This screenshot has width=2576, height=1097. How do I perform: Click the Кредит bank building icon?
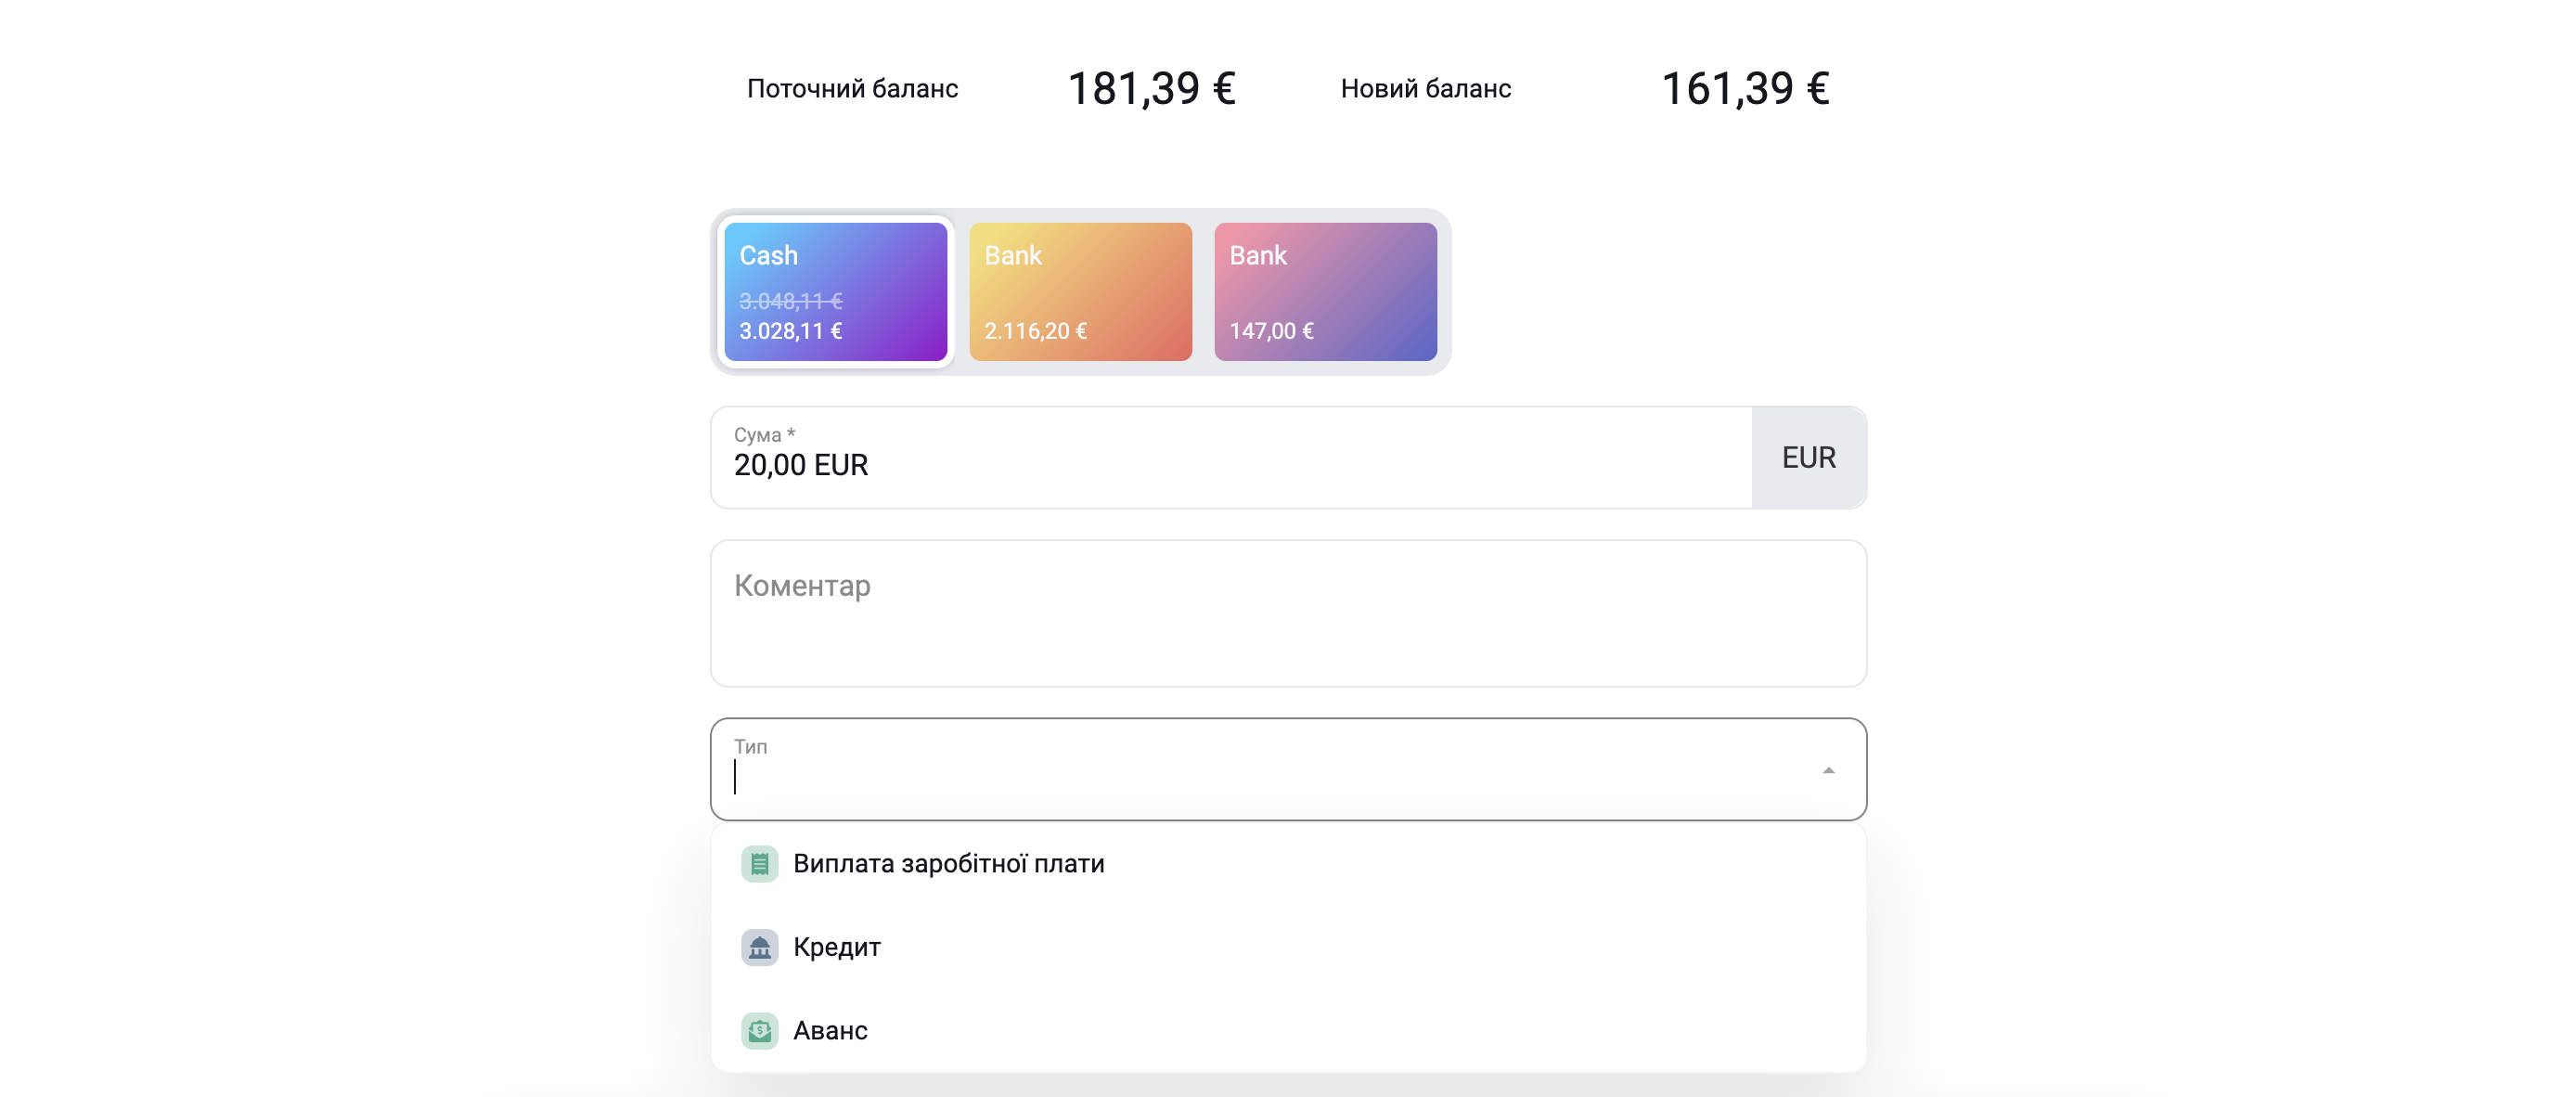(x=759, y=947)
